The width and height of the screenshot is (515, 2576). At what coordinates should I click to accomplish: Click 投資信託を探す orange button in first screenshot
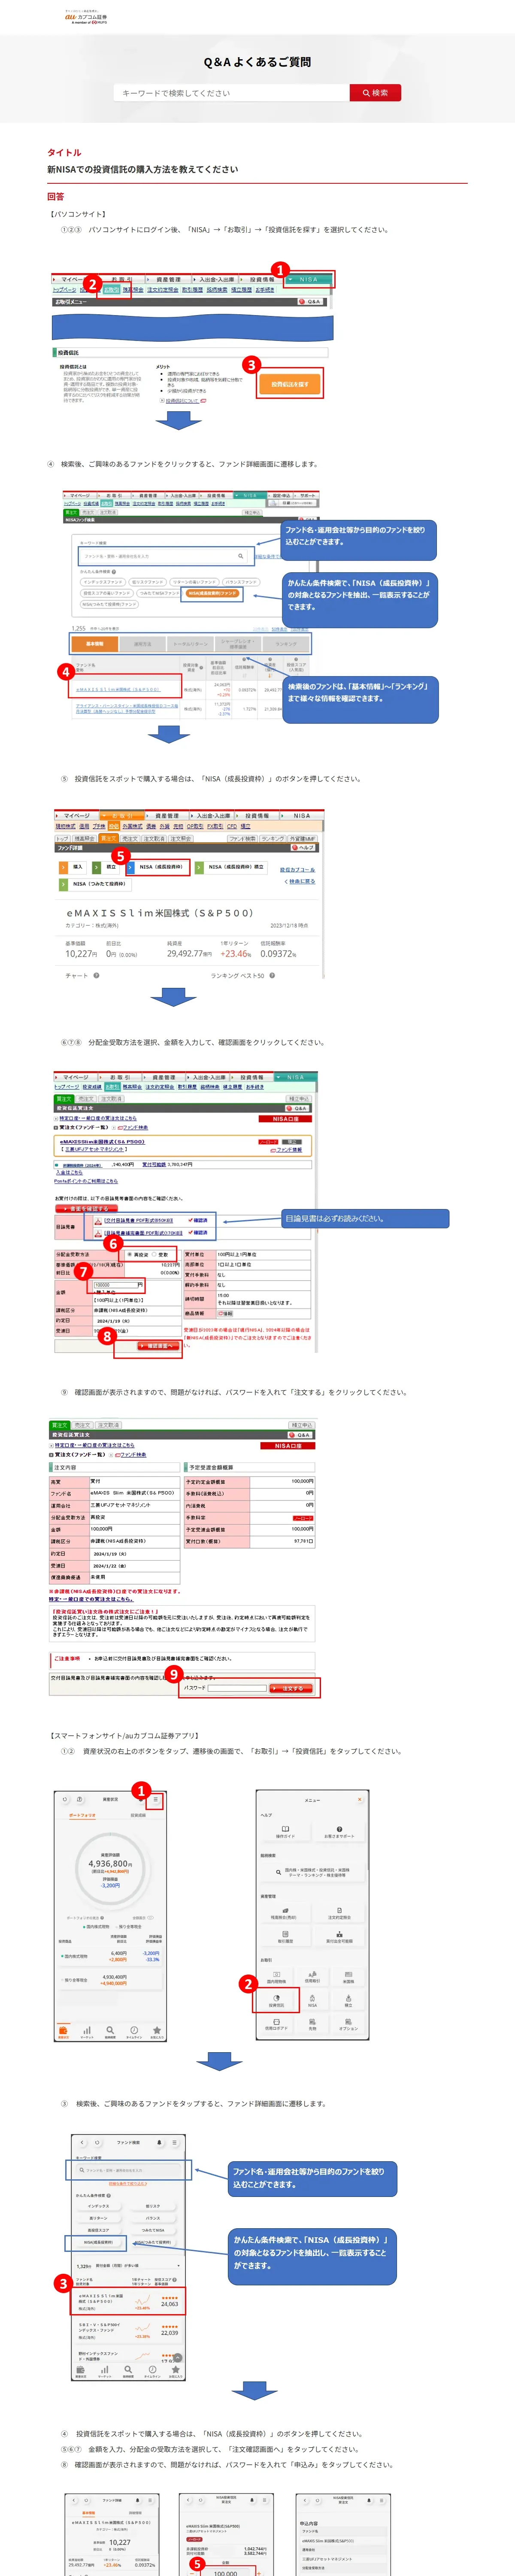(x=290, y=383)
